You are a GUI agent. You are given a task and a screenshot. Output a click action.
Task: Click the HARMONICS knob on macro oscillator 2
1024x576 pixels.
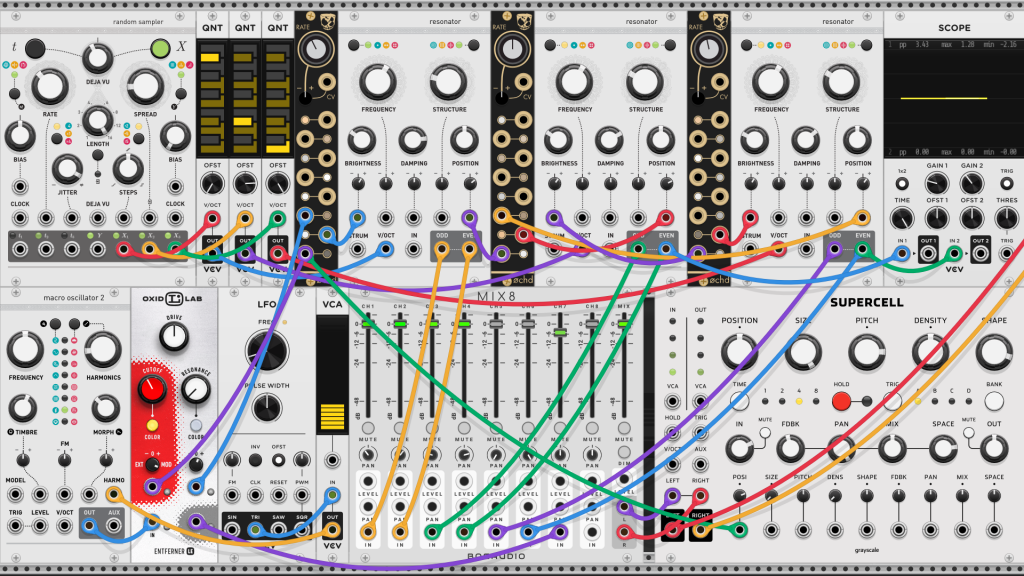103,349
